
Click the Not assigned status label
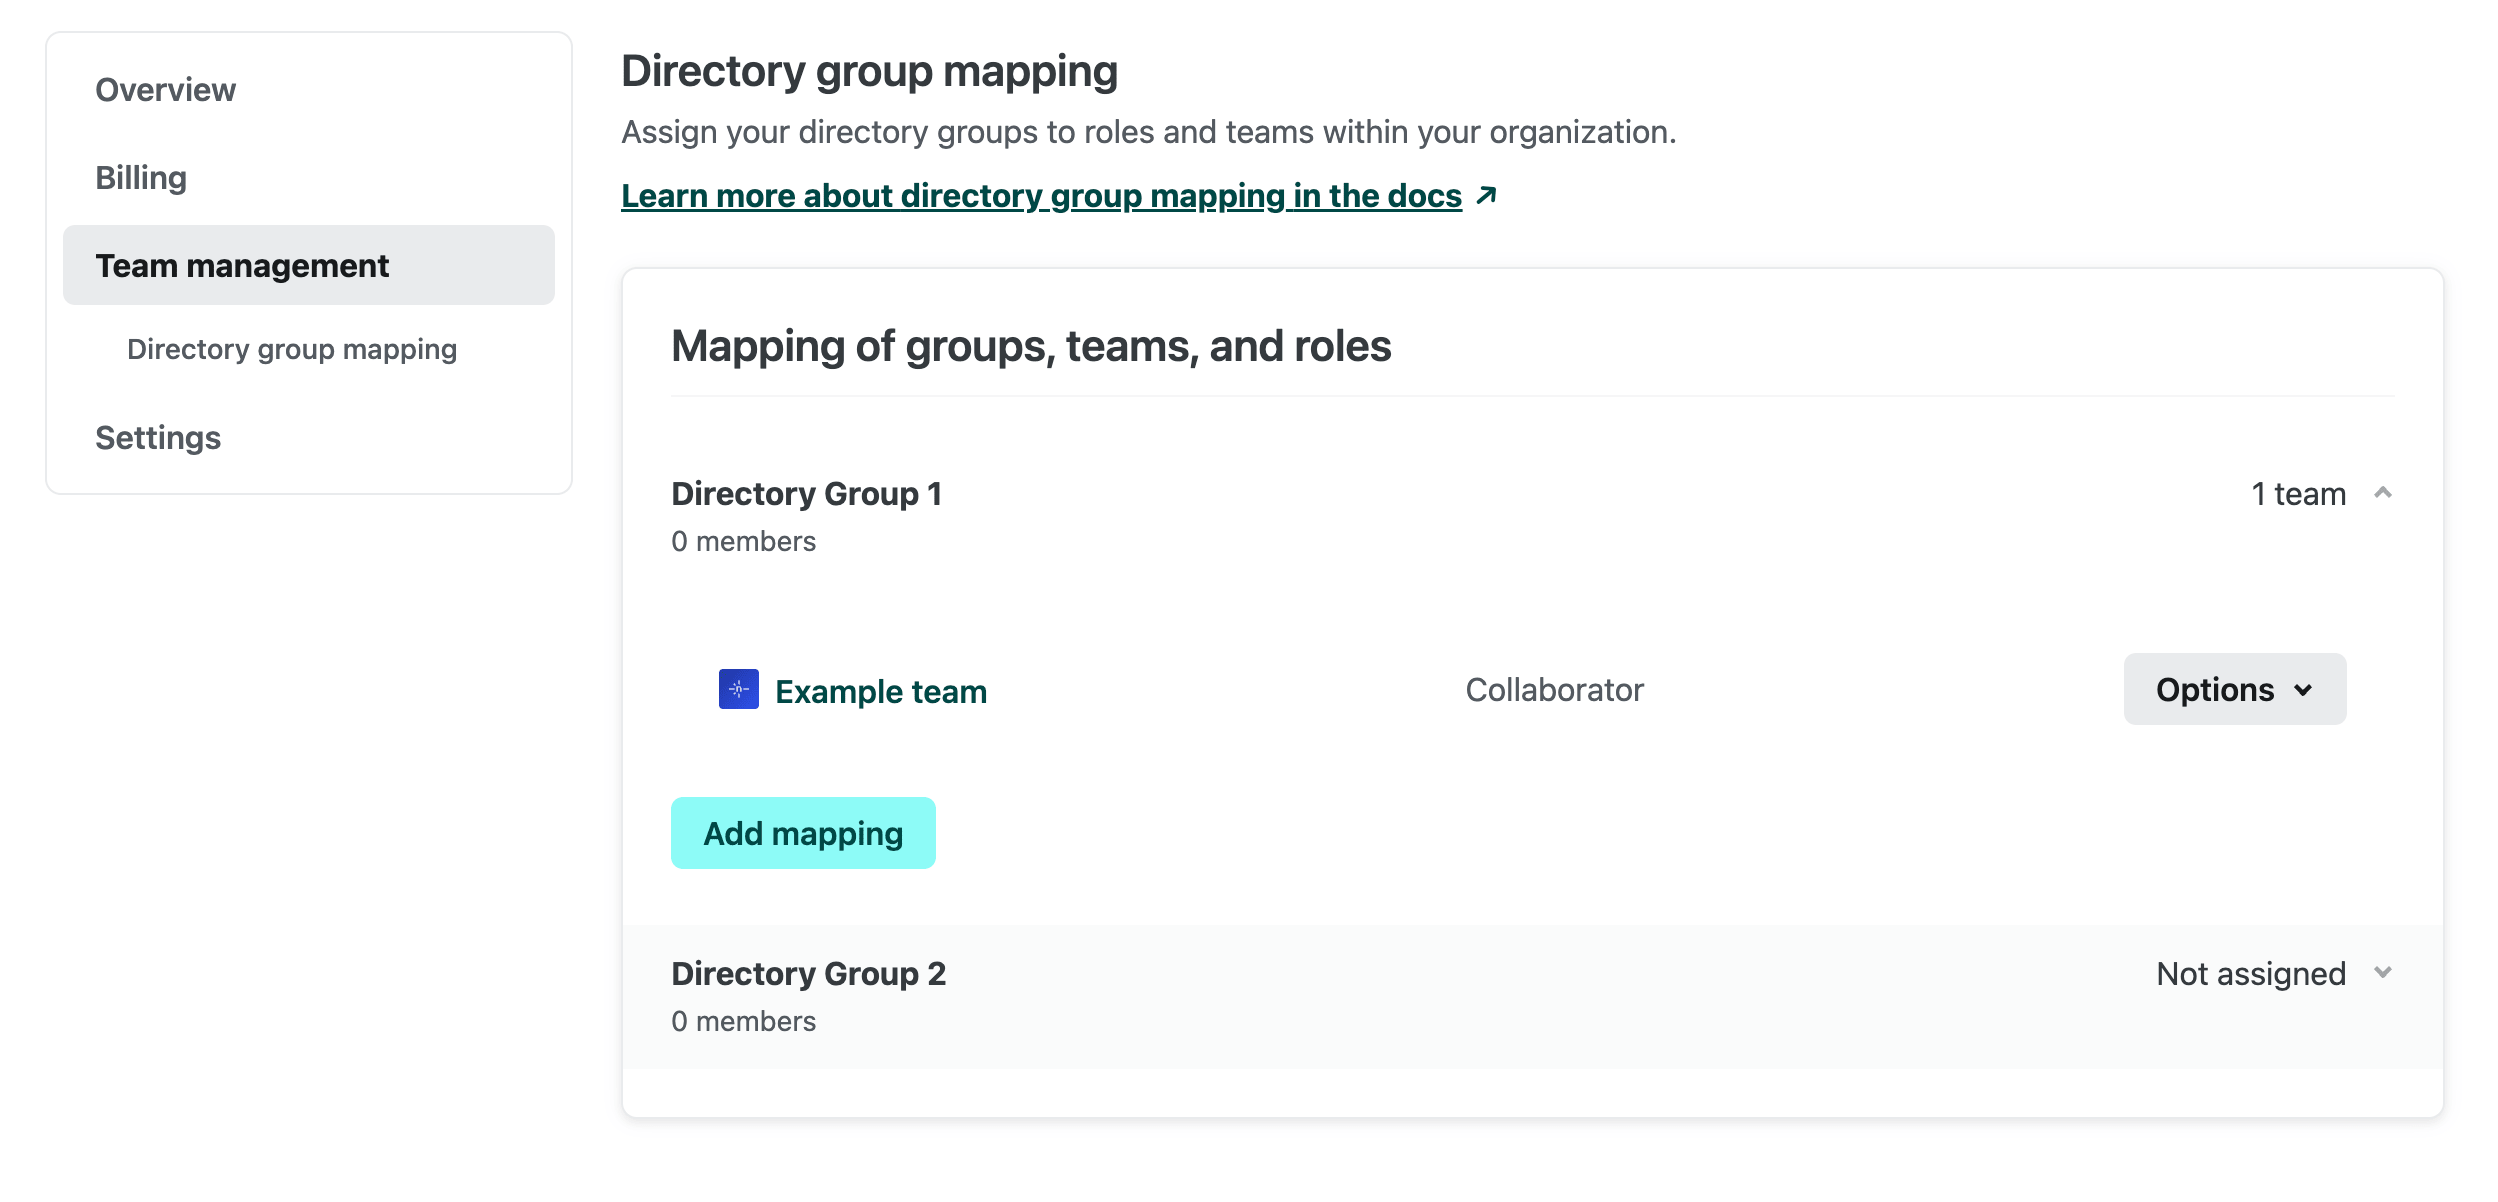point(2250,973)
